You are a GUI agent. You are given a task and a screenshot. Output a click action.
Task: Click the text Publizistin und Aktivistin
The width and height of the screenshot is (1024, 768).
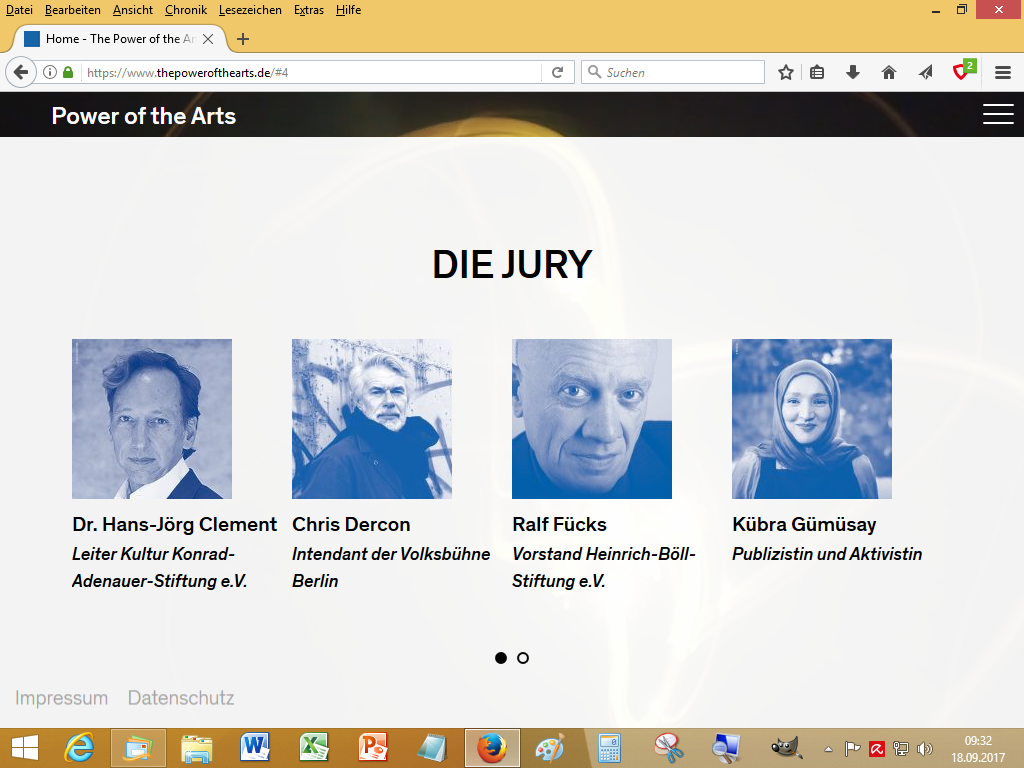827,554
